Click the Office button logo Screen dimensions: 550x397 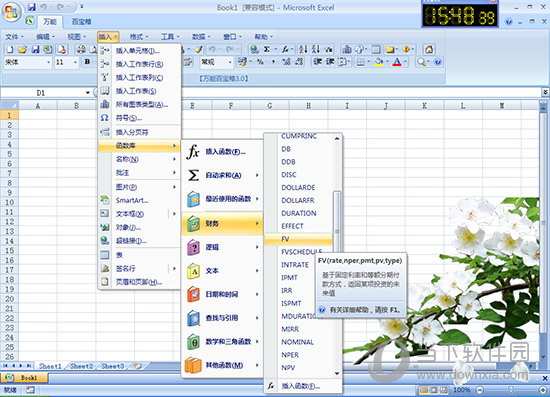11,12
